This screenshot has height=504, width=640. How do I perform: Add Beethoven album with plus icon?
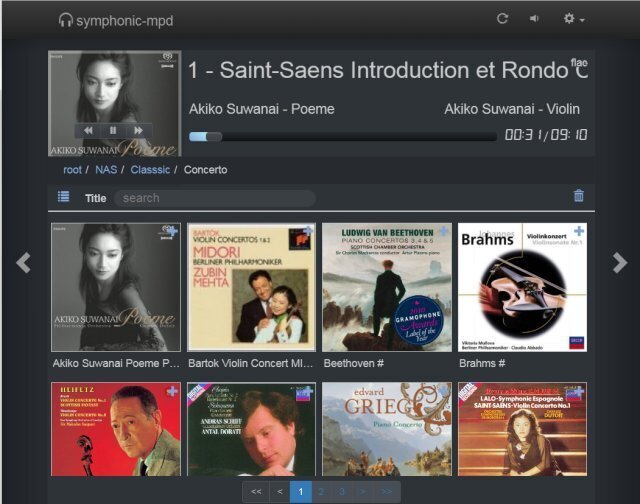[443, 231]
